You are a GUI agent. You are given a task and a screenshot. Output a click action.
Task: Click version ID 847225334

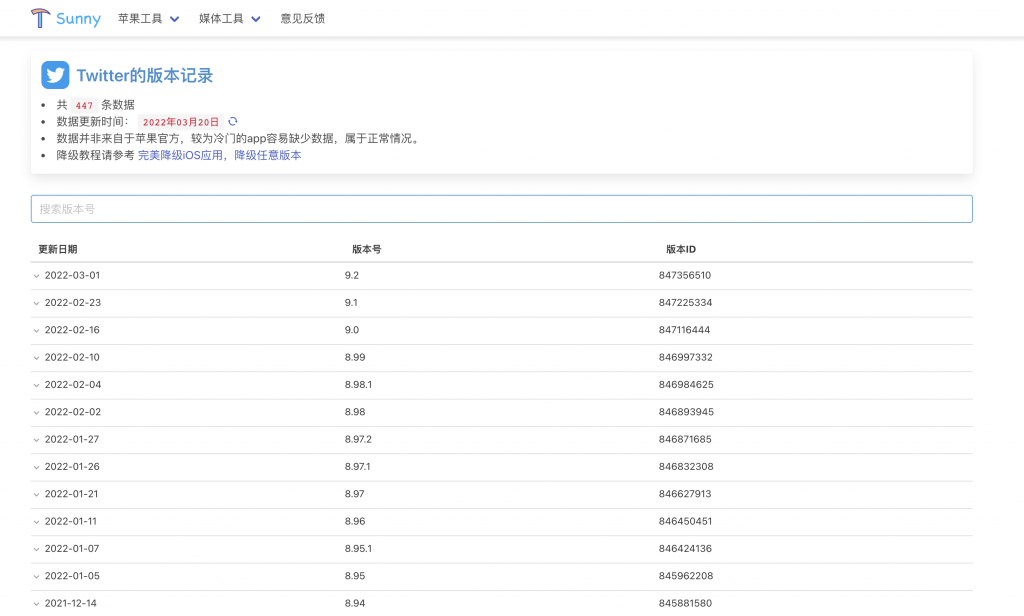click(686, 303)
